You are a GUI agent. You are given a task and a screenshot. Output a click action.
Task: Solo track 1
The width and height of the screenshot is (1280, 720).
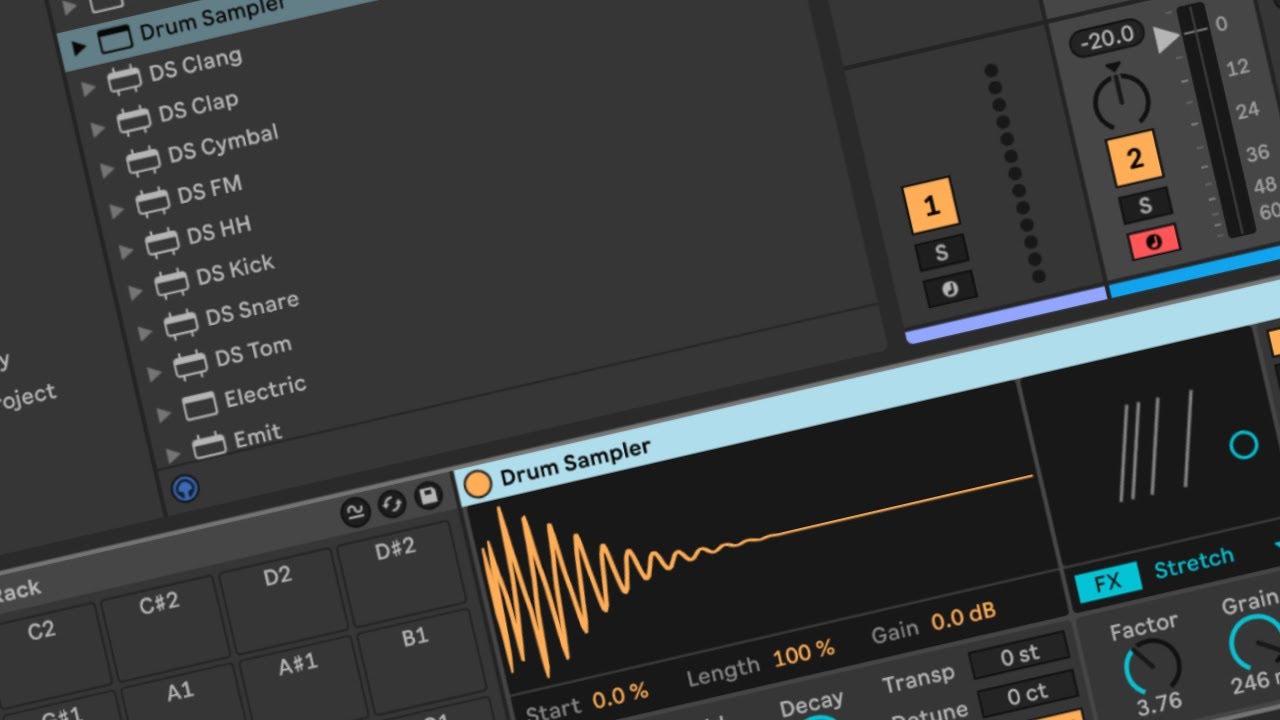(941, 254)
